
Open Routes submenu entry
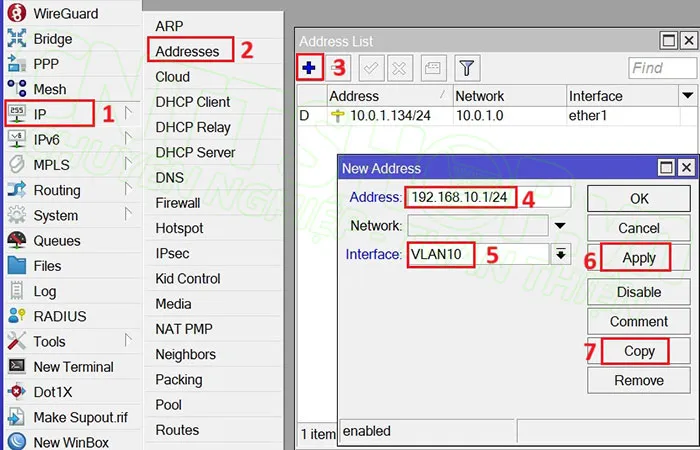point(177,430)
